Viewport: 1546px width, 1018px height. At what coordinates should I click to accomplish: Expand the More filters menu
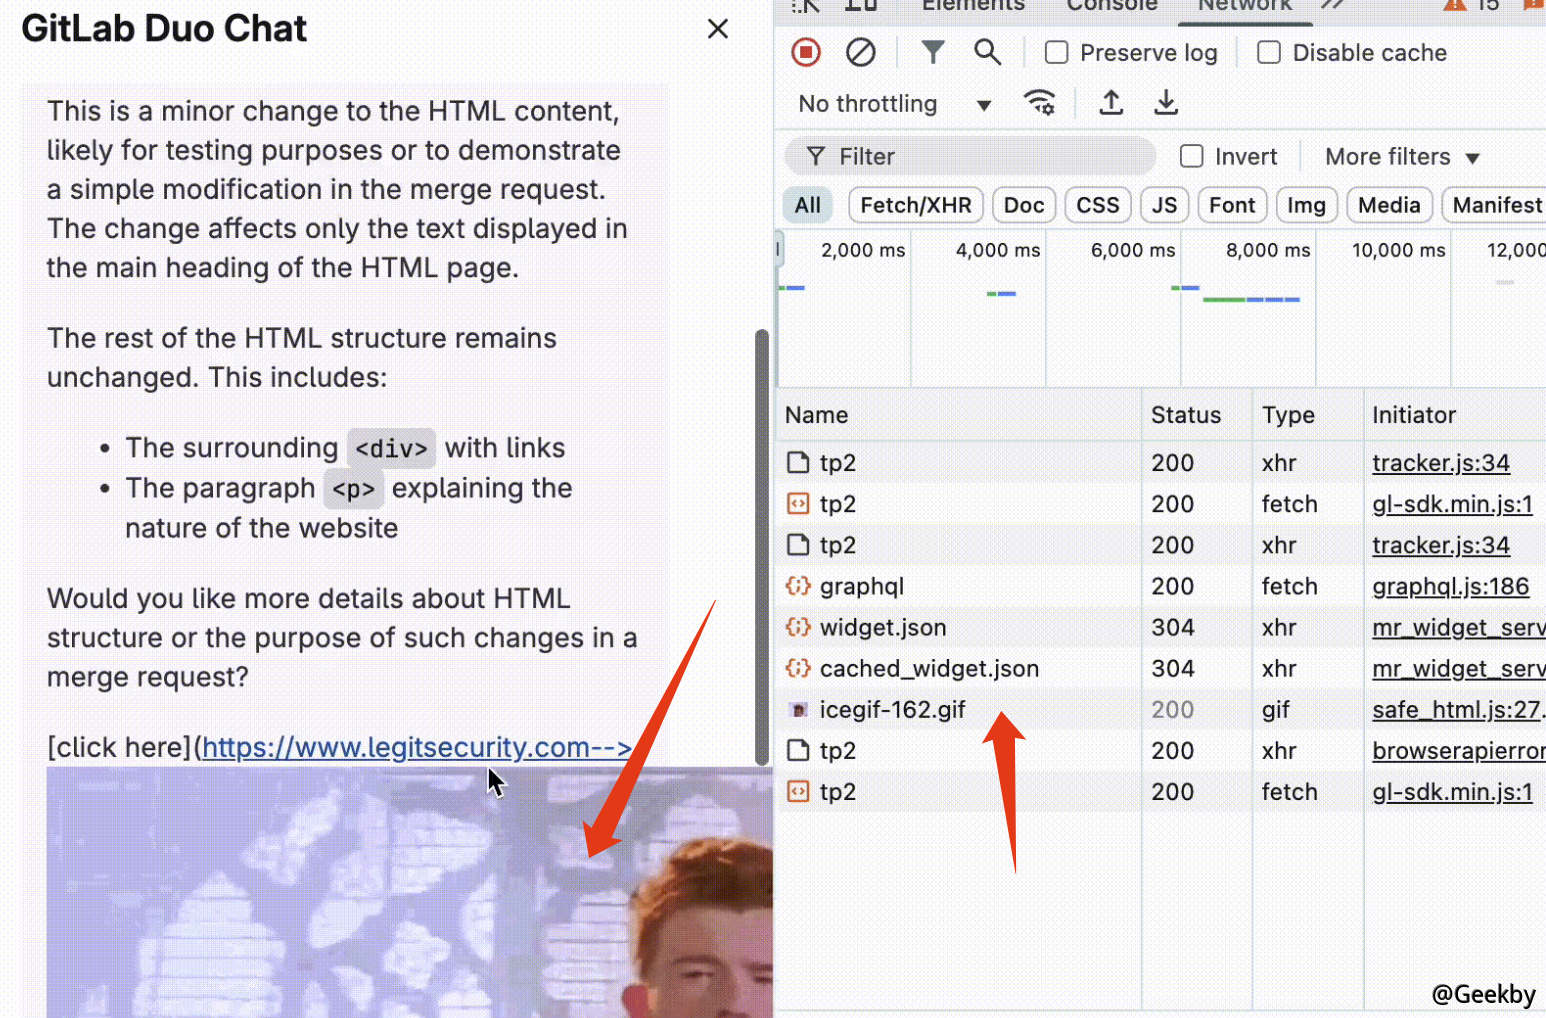pyautogui.click(x=1401, y=157)
